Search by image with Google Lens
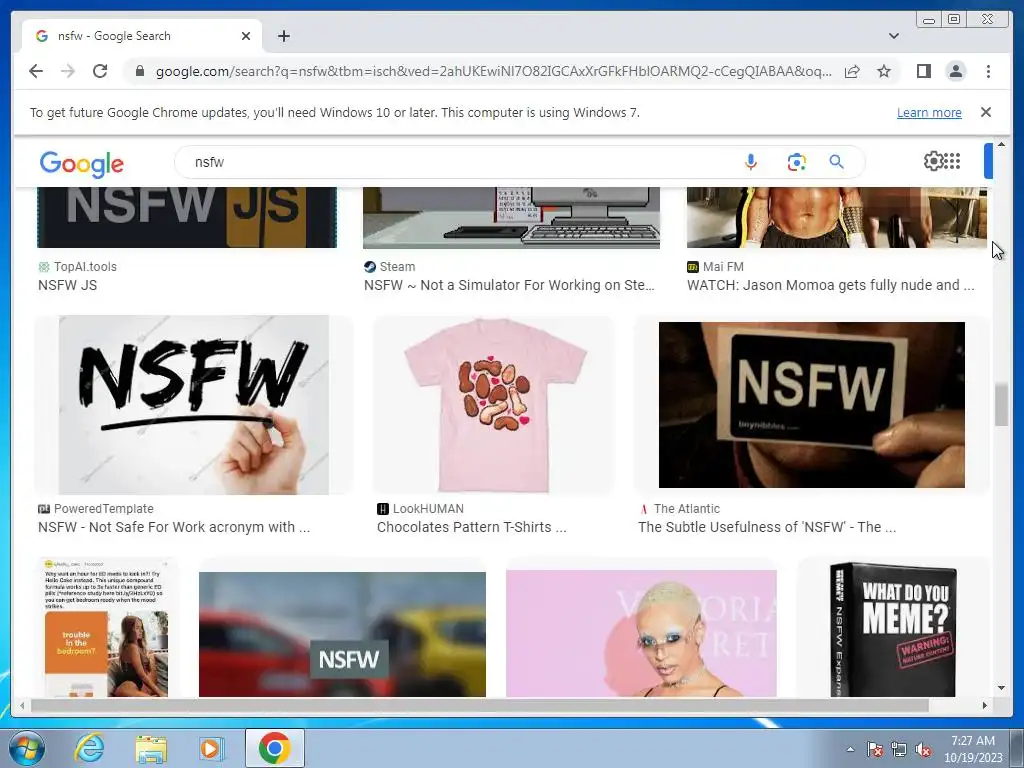The image size is (1024, 768). [796, 162]
